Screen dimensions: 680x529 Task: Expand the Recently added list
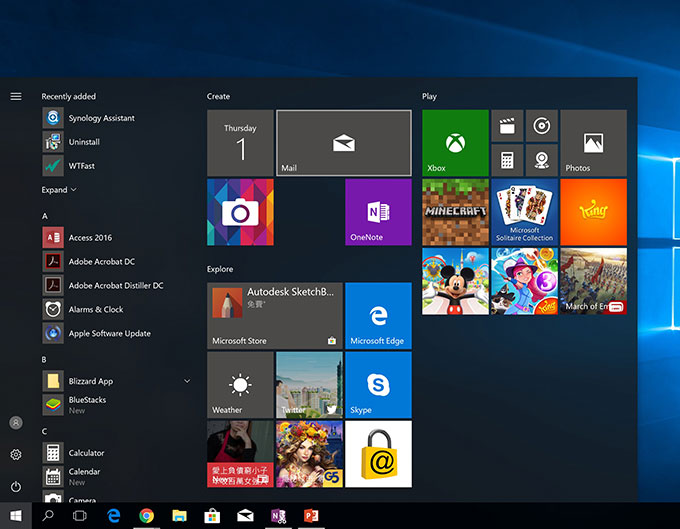coord(59,190)
